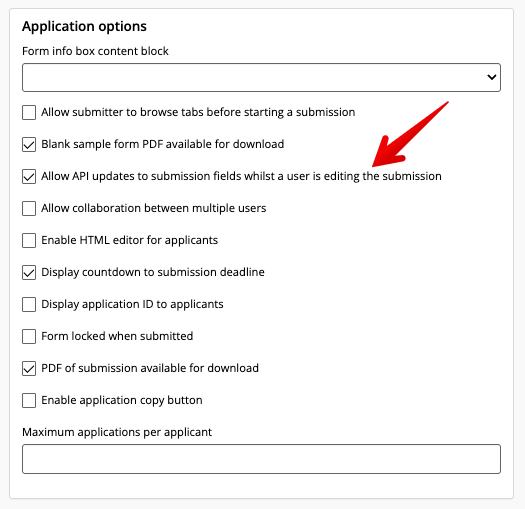
Task: Click the 'Display countdown to submission deadline' label
Action: pyautogui.click(x=153, y=272)
